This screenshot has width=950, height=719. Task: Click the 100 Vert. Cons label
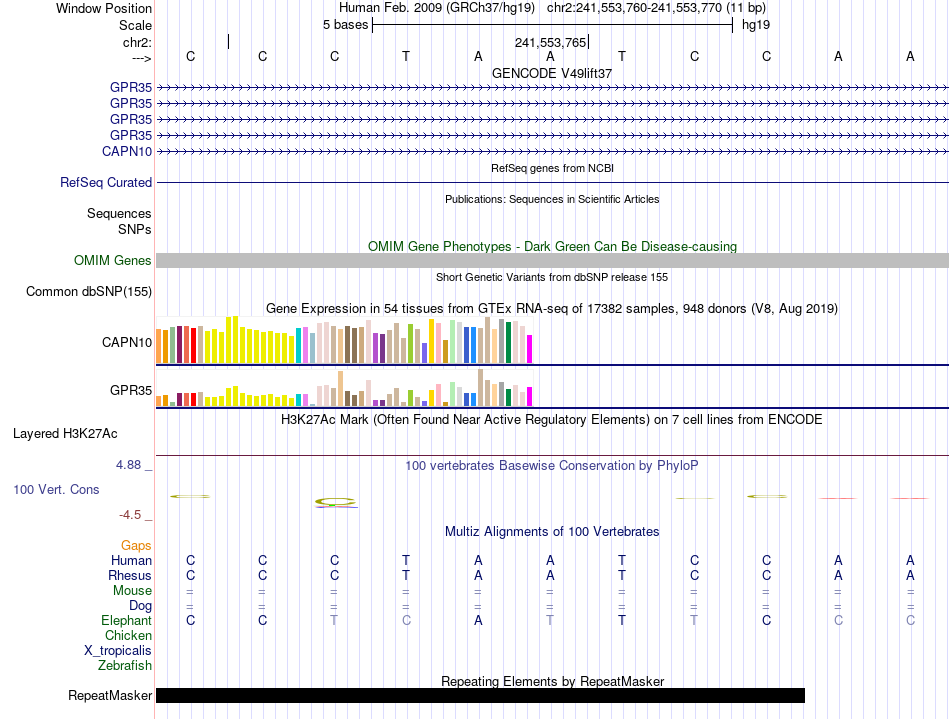56,489
